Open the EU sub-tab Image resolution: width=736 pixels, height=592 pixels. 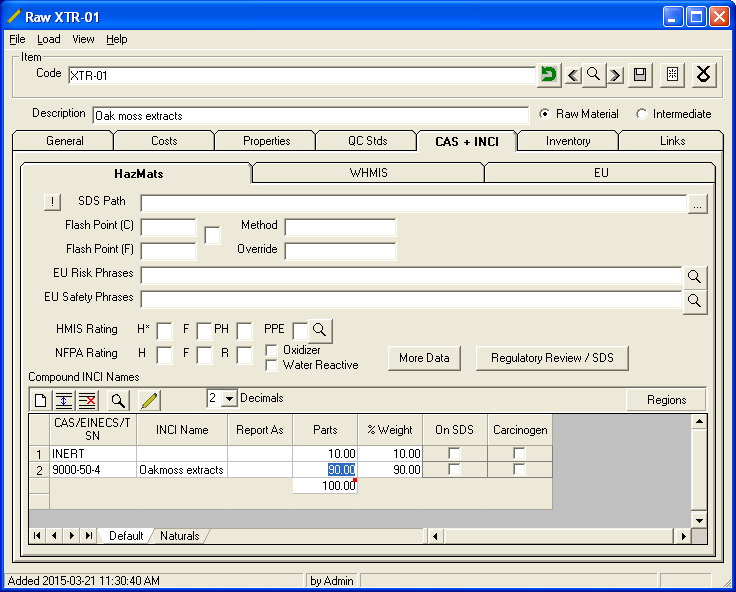click(601, 173)
